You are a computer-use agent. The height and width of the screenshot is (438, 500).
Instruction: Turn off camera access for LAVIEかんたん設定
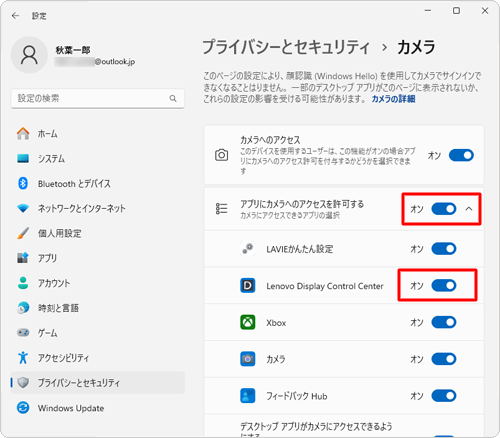444,249
